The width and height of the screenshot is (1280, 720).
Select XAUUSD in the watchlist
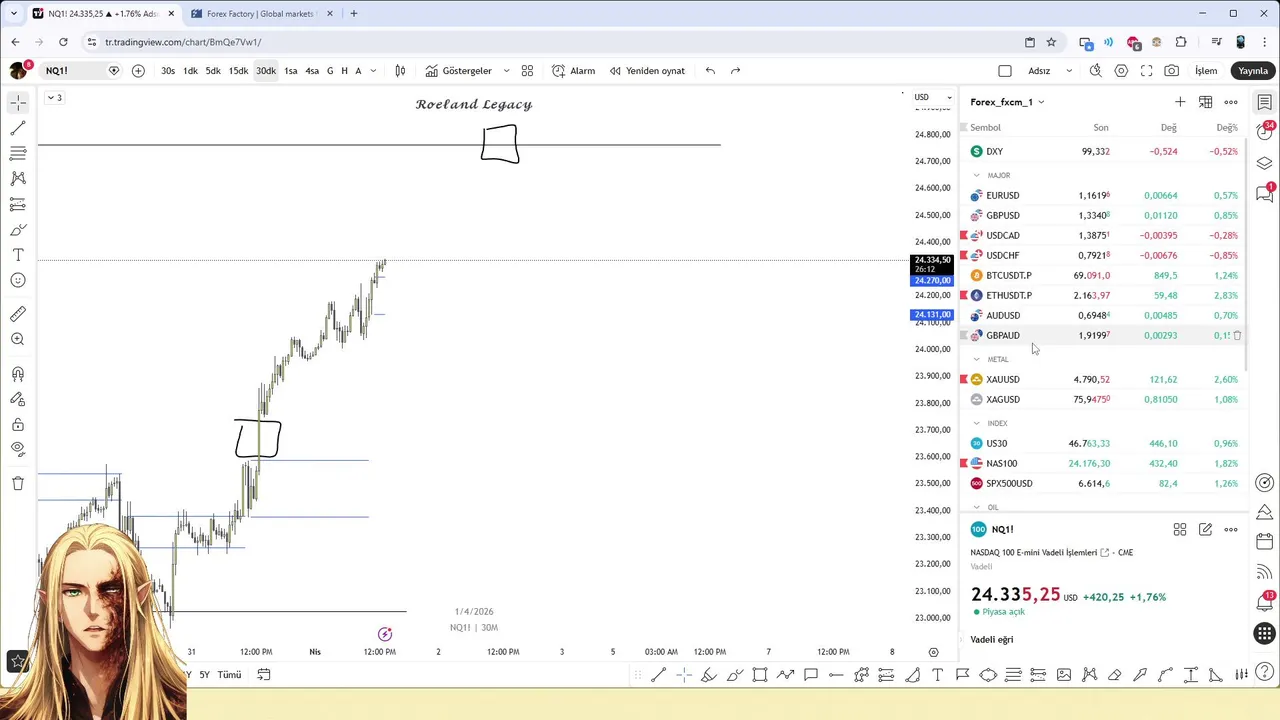tap(1104, 379)
